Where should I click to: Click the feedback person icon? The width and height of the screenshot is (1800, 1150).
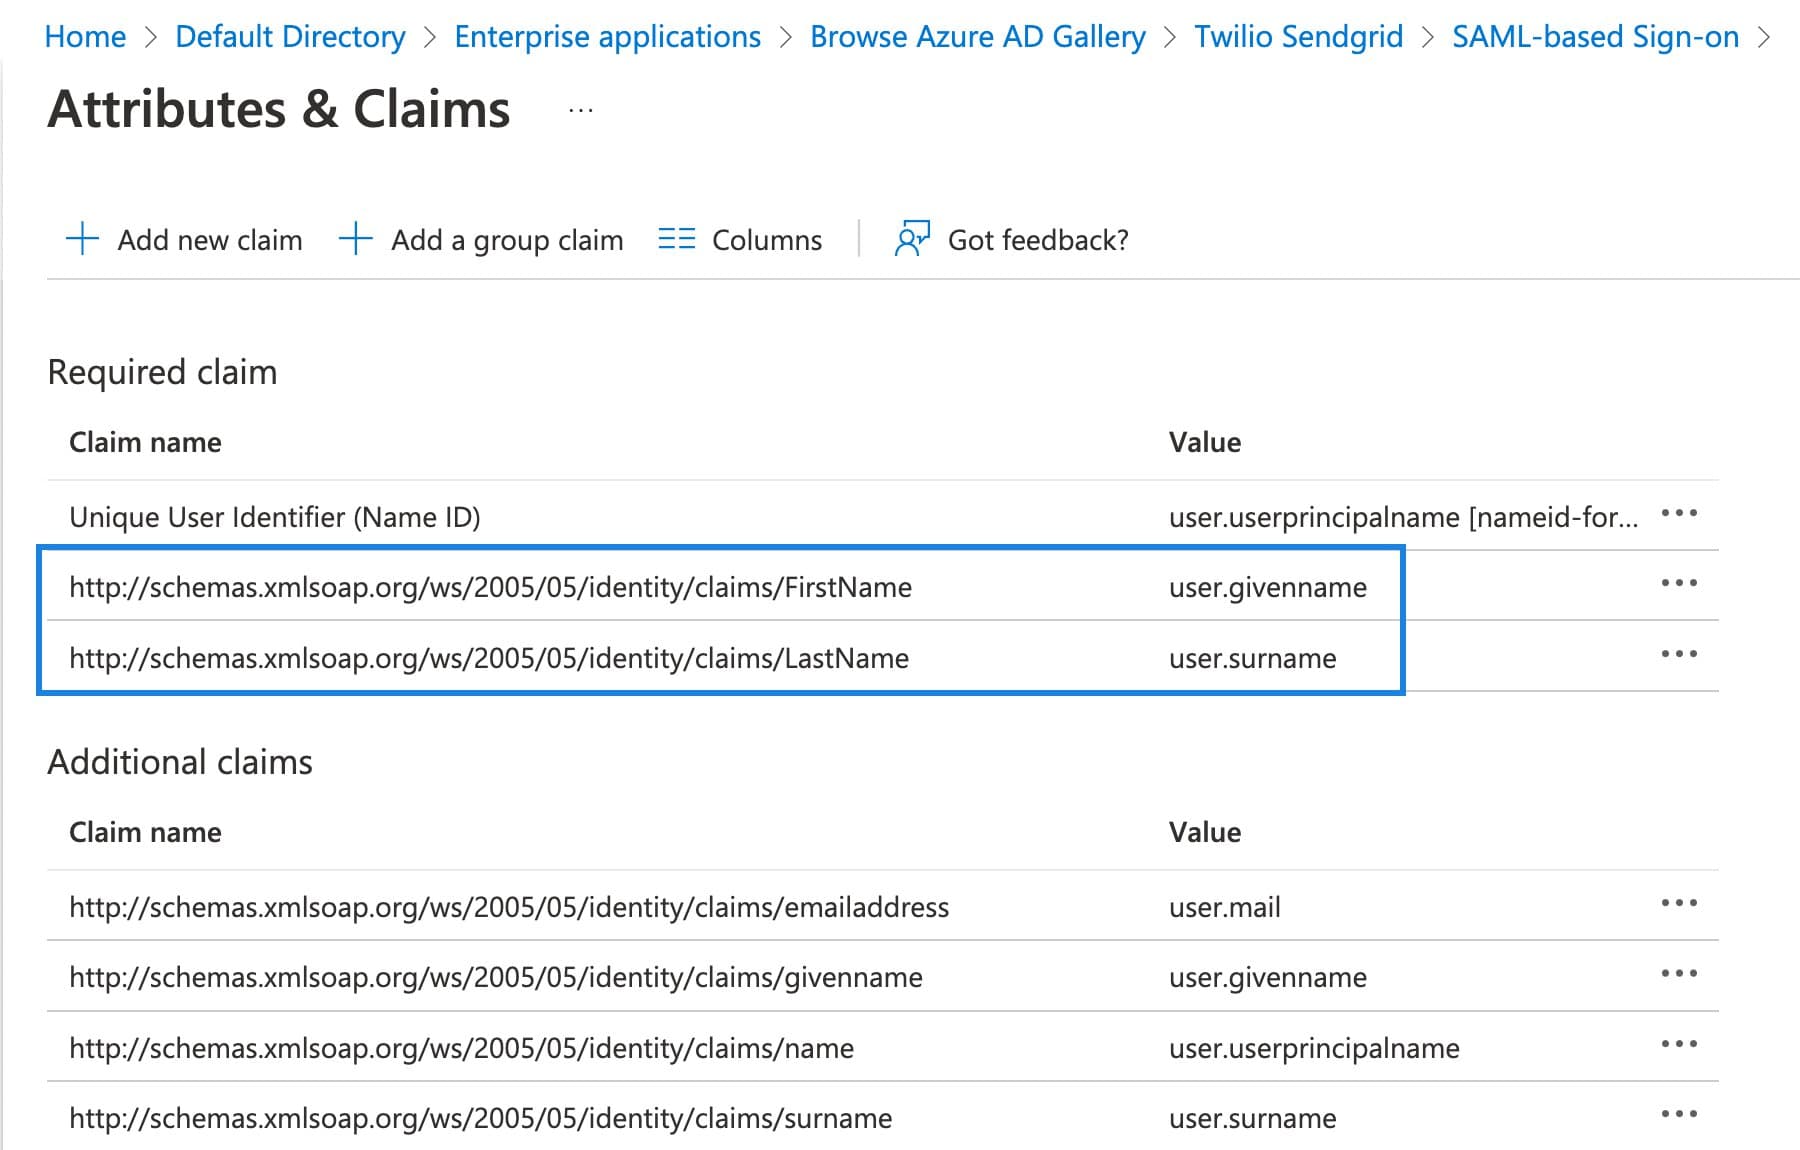point(911,239)
